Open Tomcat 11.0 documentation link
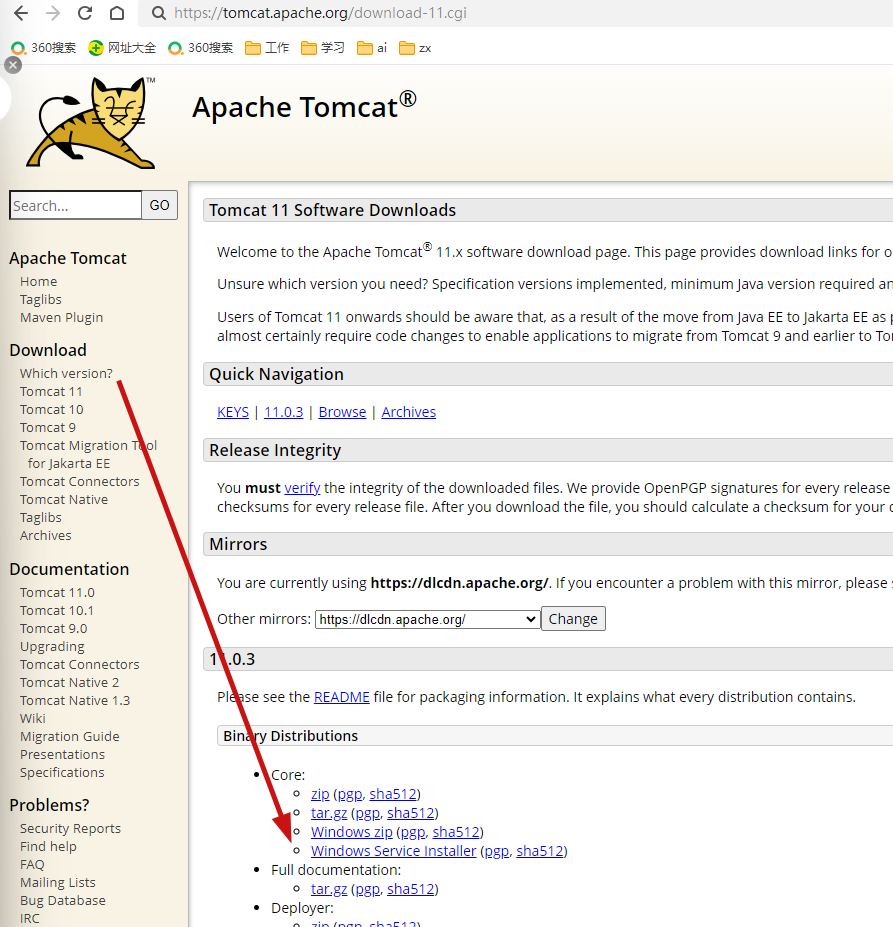Screen dimensions: 893x927 click(57, 592)
